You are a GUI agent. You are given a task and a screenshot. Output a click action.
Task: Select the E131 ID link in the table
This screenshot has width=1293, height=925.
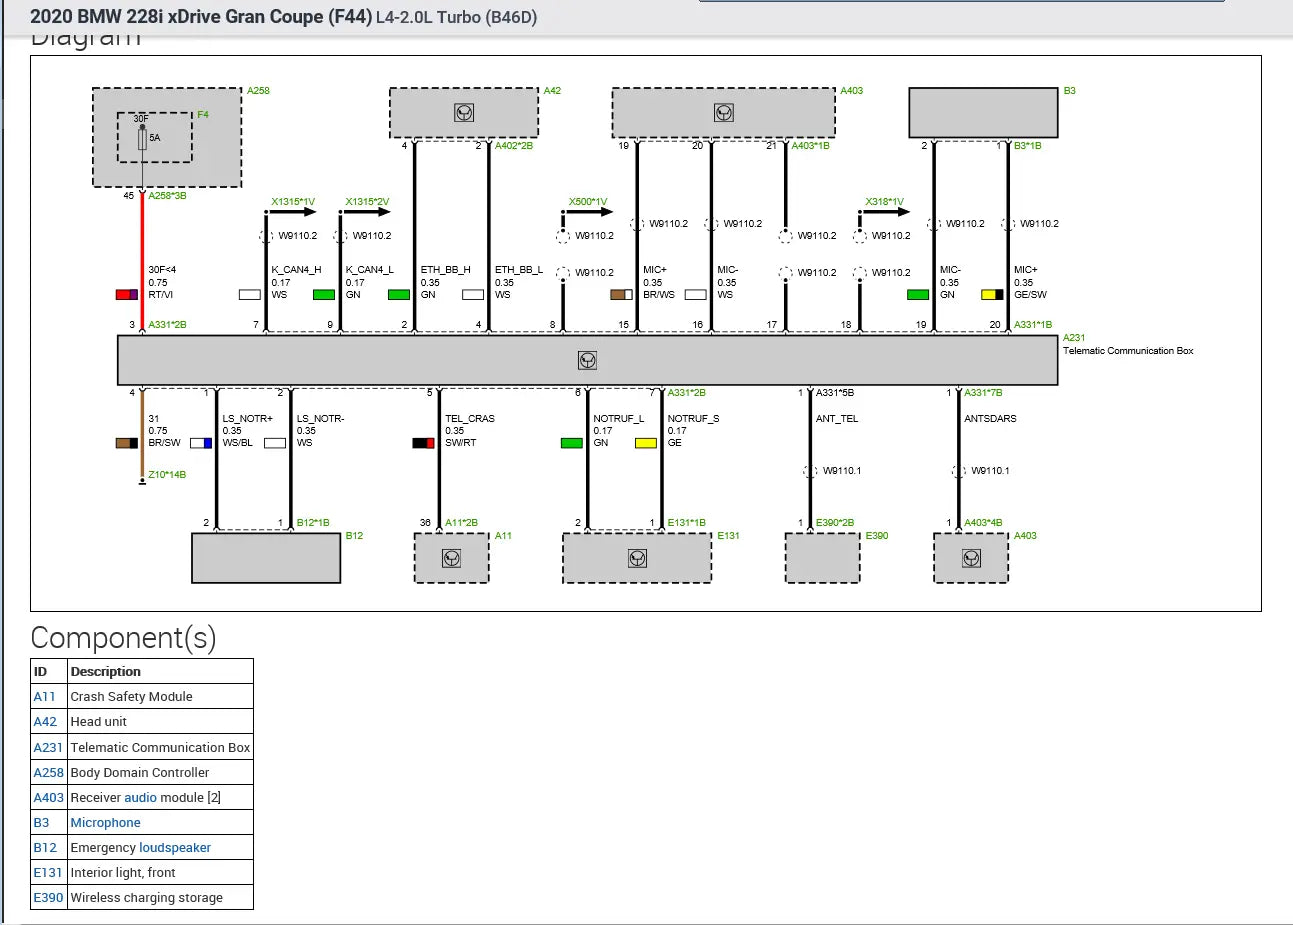tap(48, 872)
